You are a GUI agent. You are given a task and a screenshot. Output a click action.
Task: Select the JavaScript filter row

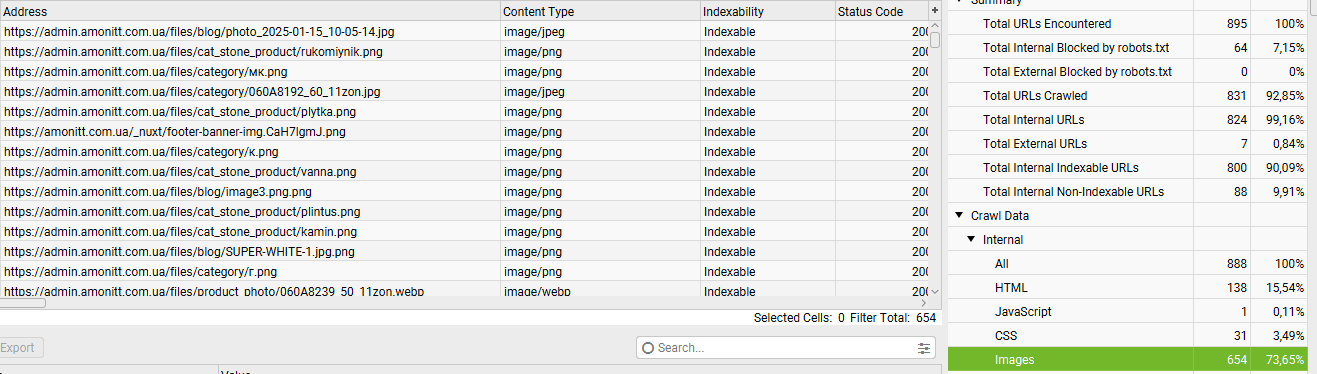pyautogui.click(x=1127, y=312)
